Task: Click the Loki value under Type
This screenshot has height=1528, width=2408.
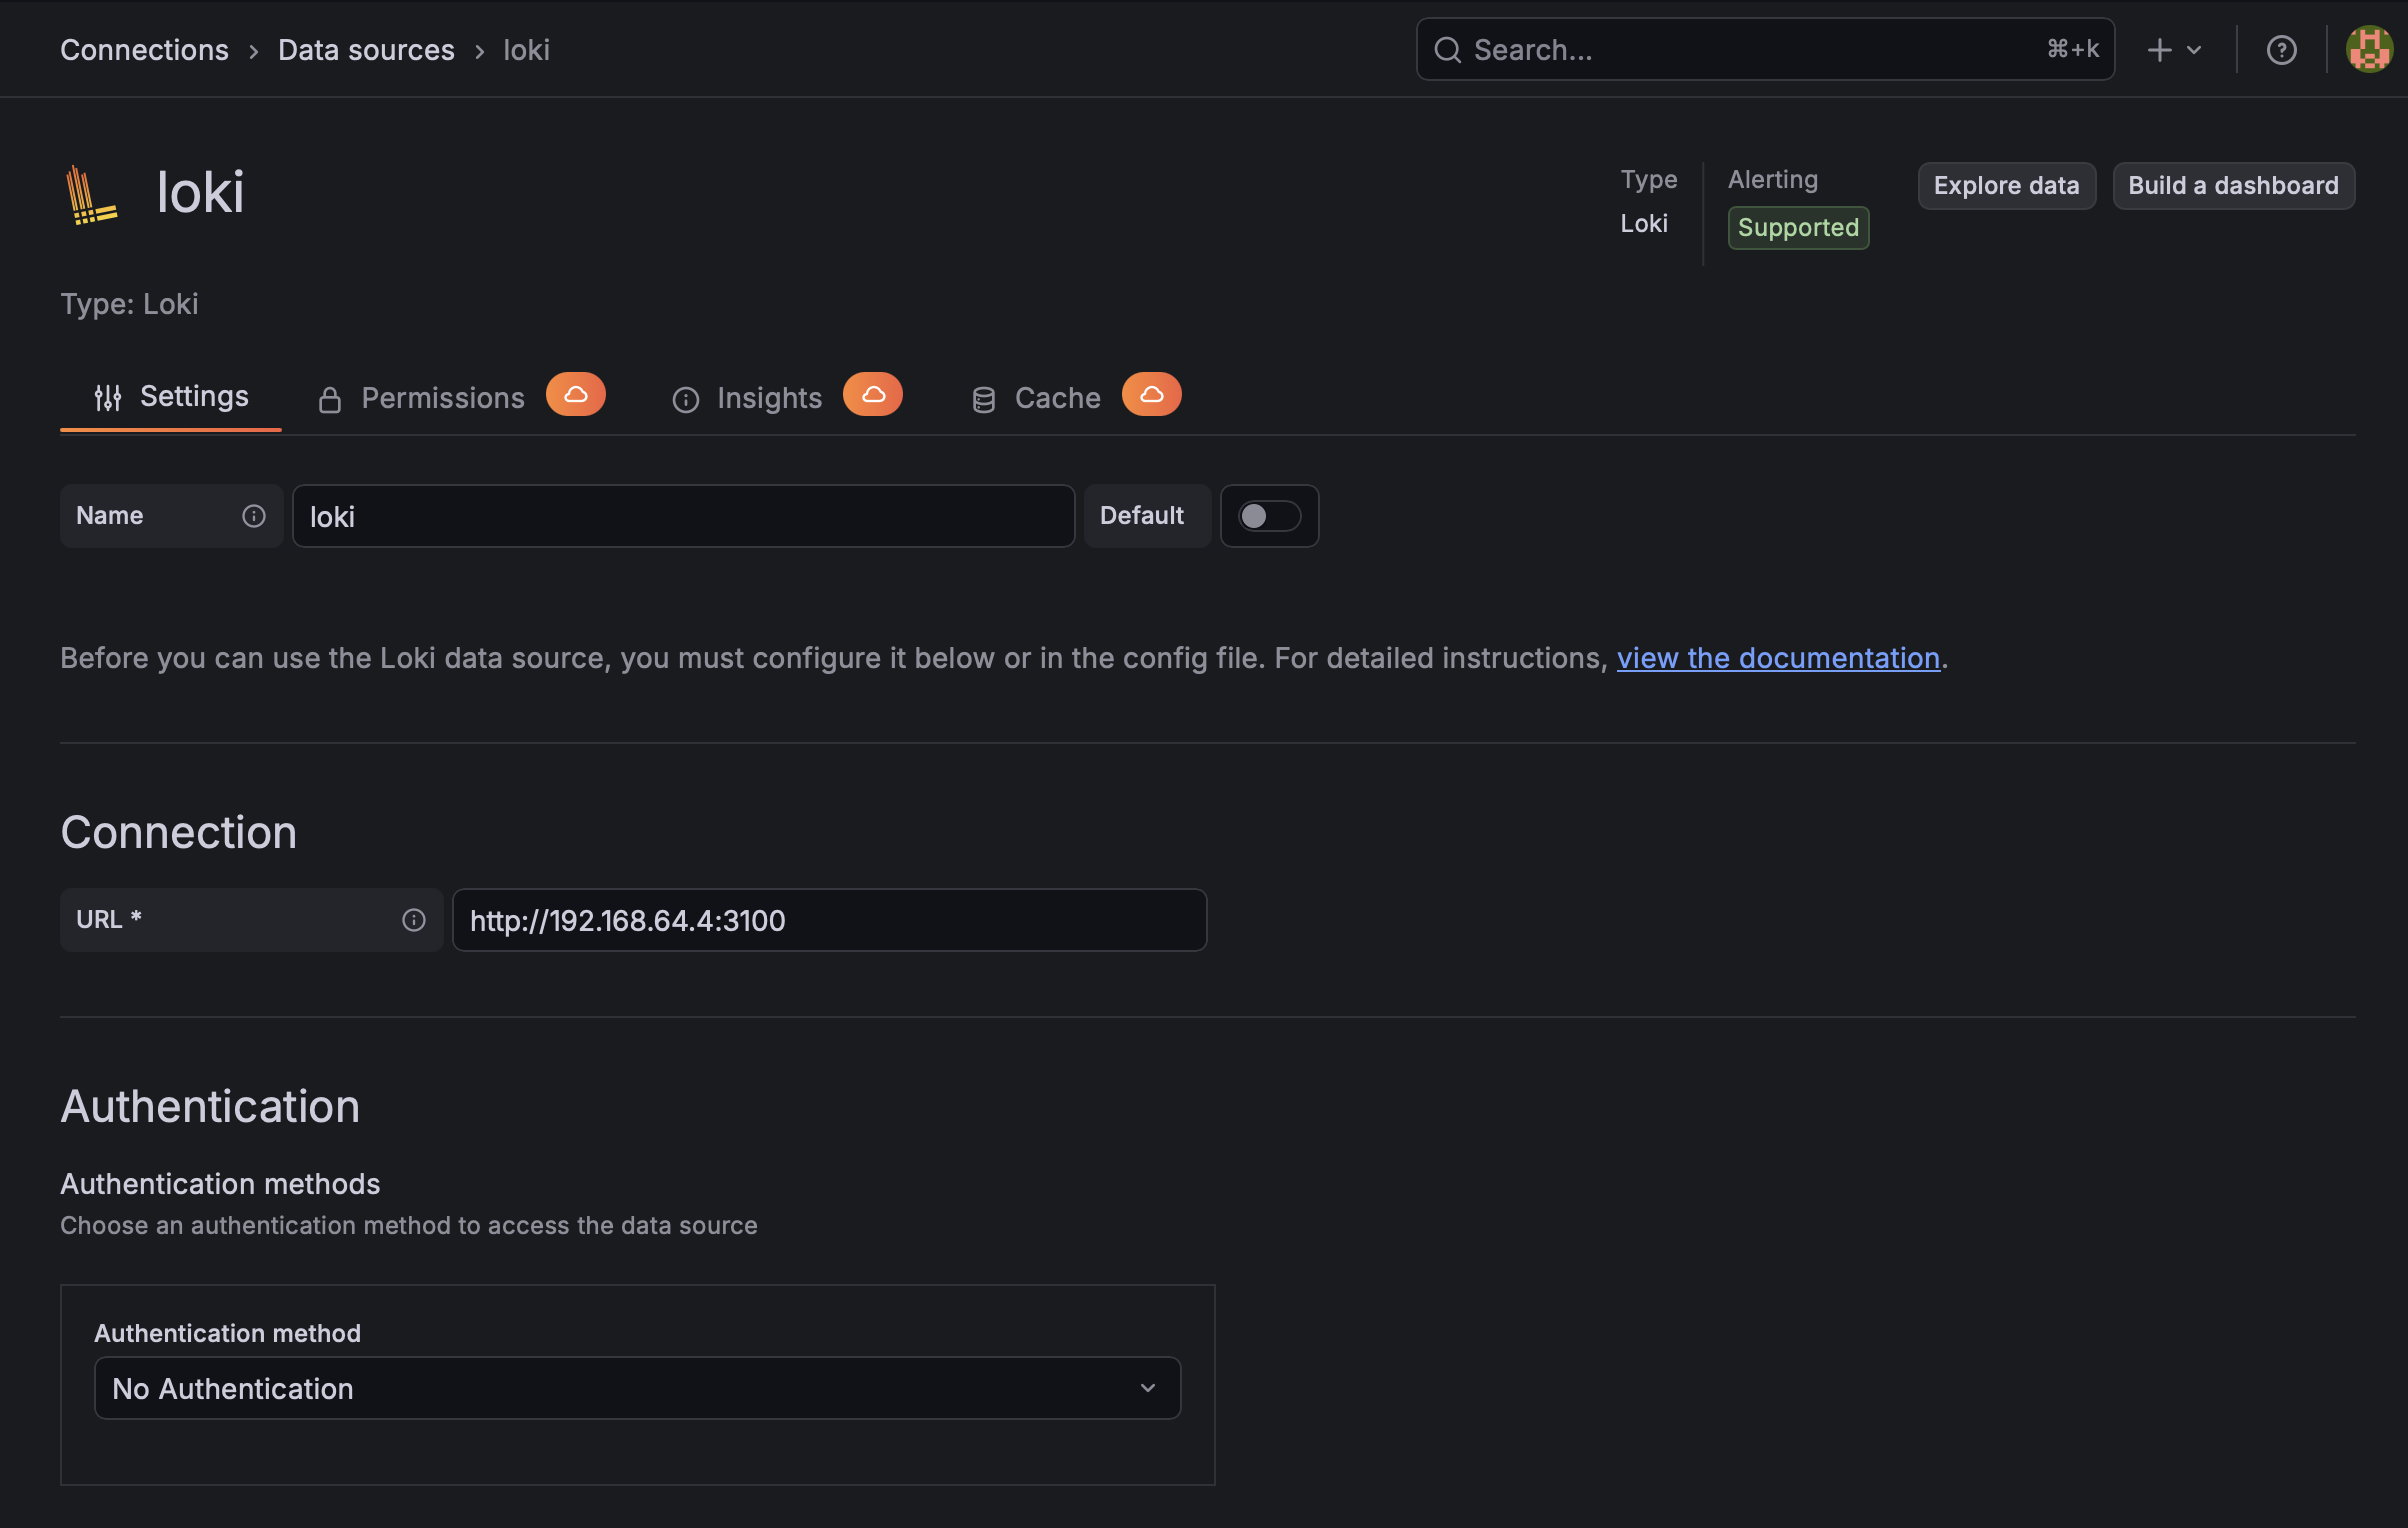Action: point(1644,224)
